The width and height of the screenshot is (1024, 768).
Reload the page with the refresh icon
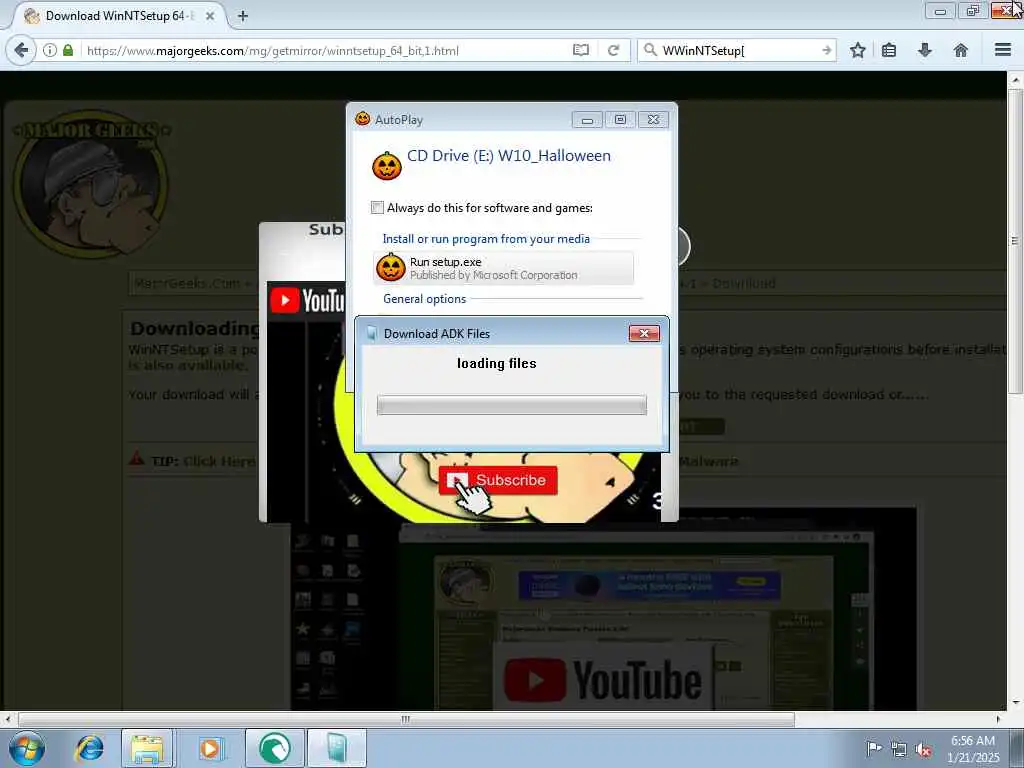pyautogui.click(x=613, y=50)
